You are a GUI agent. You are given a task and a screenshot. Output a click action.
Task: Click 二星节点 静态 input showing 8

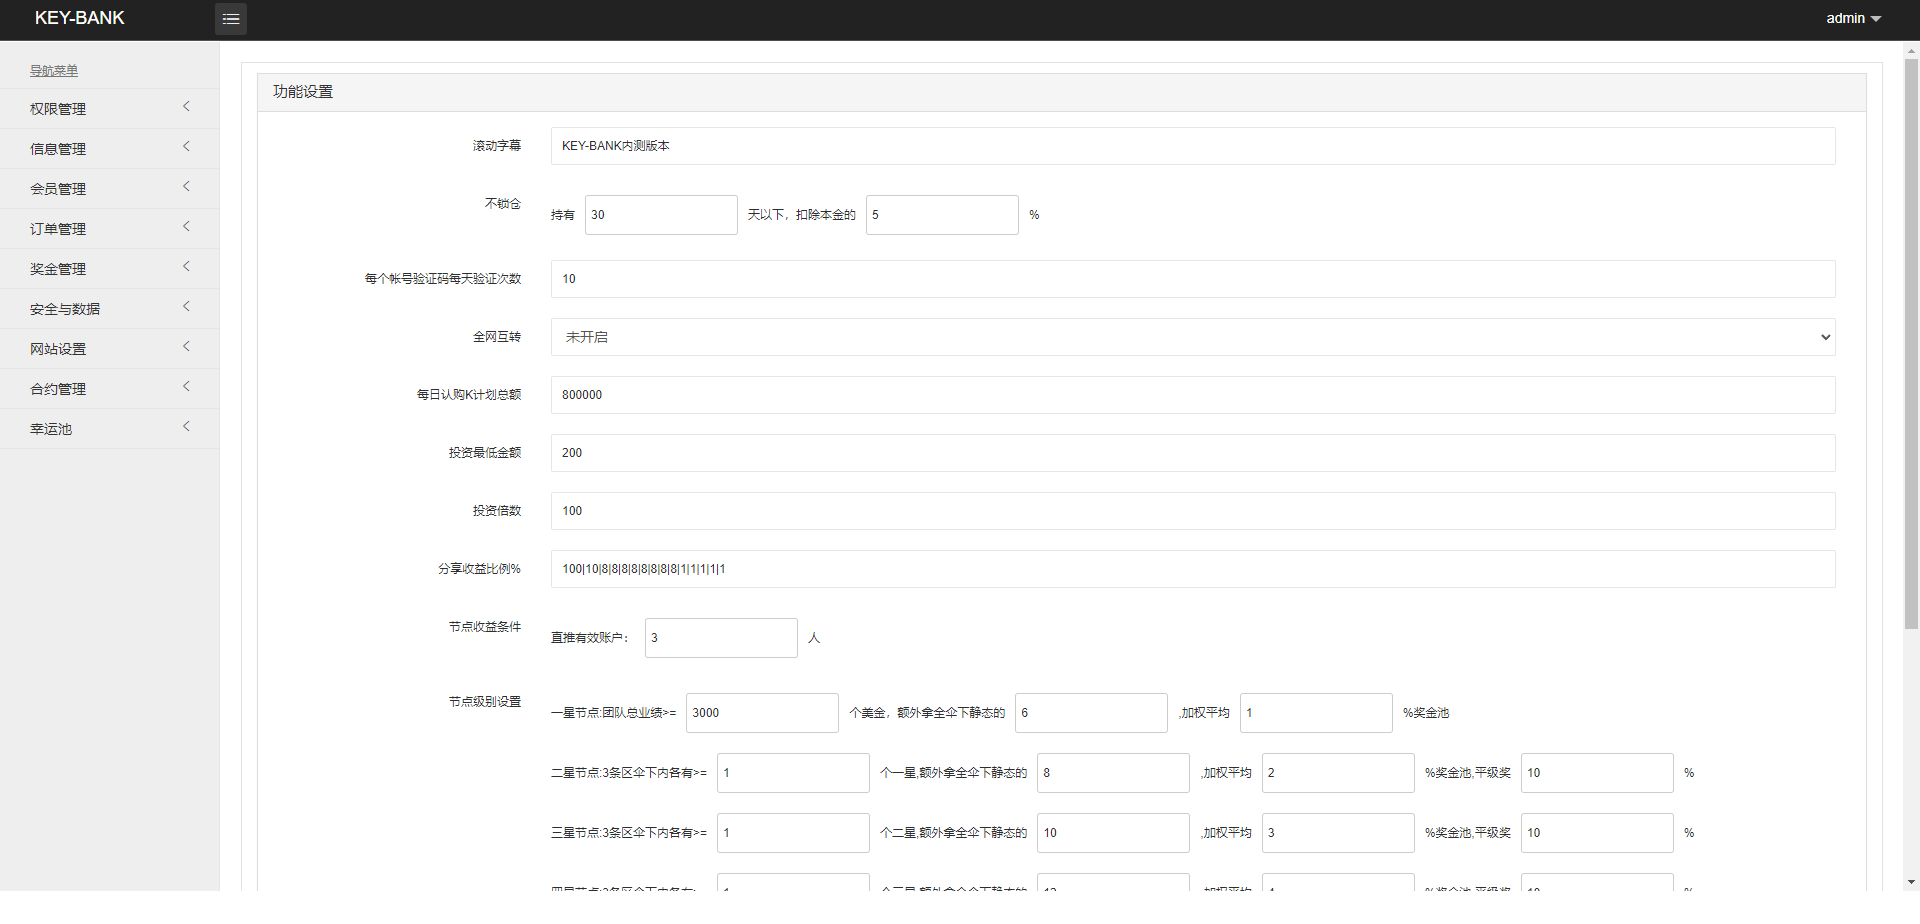tap(1113, 773)
